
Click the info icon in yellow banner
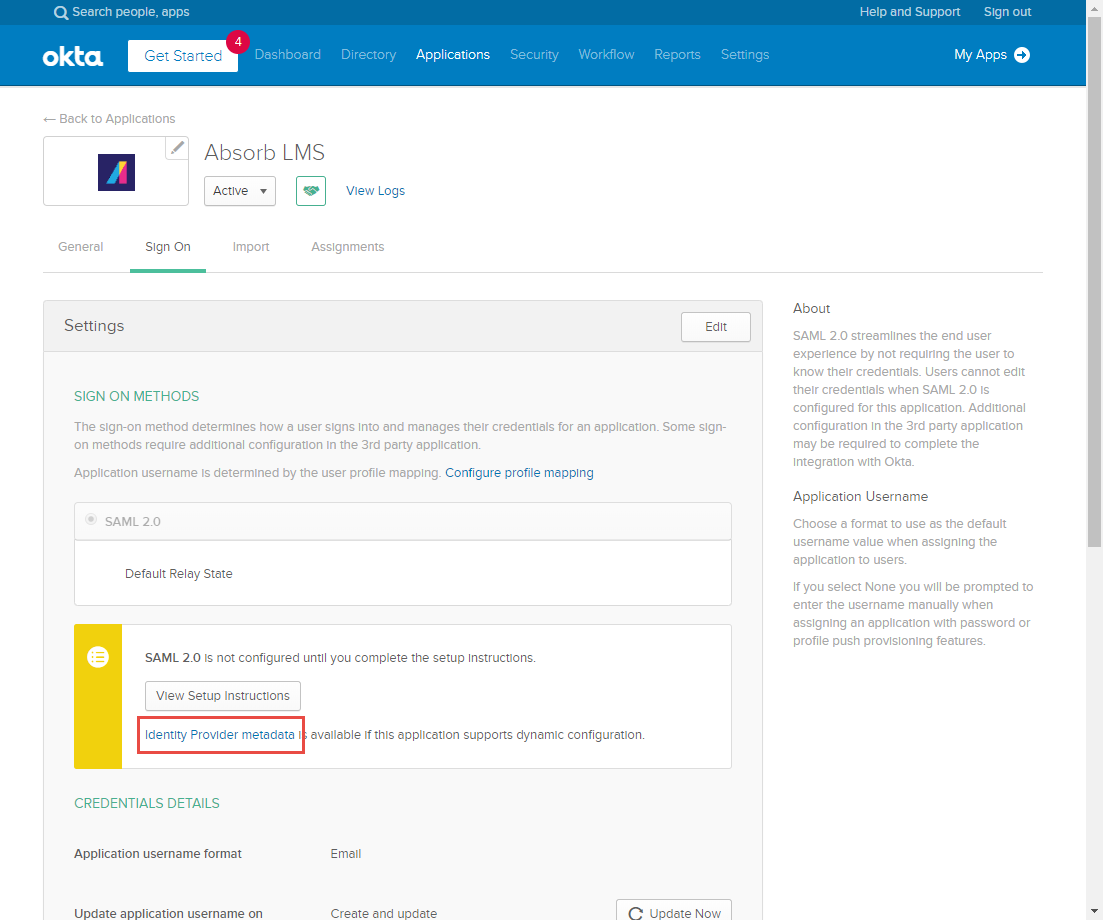click(x=97, y=657)
